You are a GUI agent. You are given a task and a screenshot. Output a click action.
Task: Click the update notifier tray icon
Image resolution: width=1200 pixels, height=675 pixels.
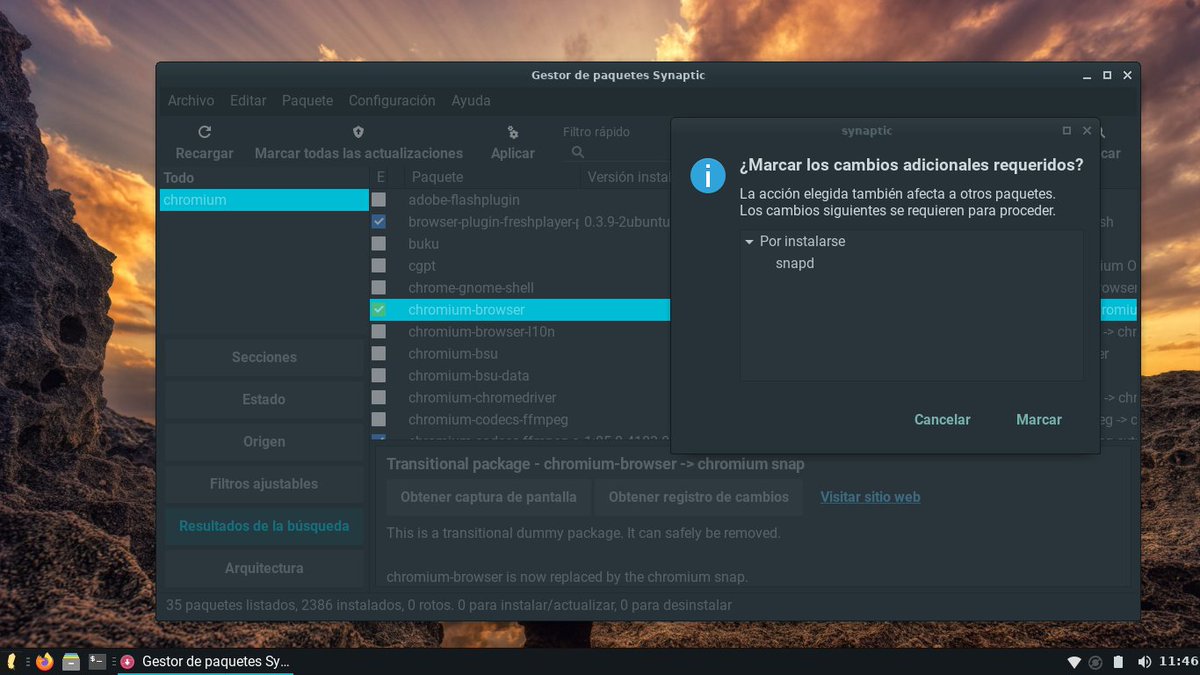pyautogui.click(x=1096, y=662)
